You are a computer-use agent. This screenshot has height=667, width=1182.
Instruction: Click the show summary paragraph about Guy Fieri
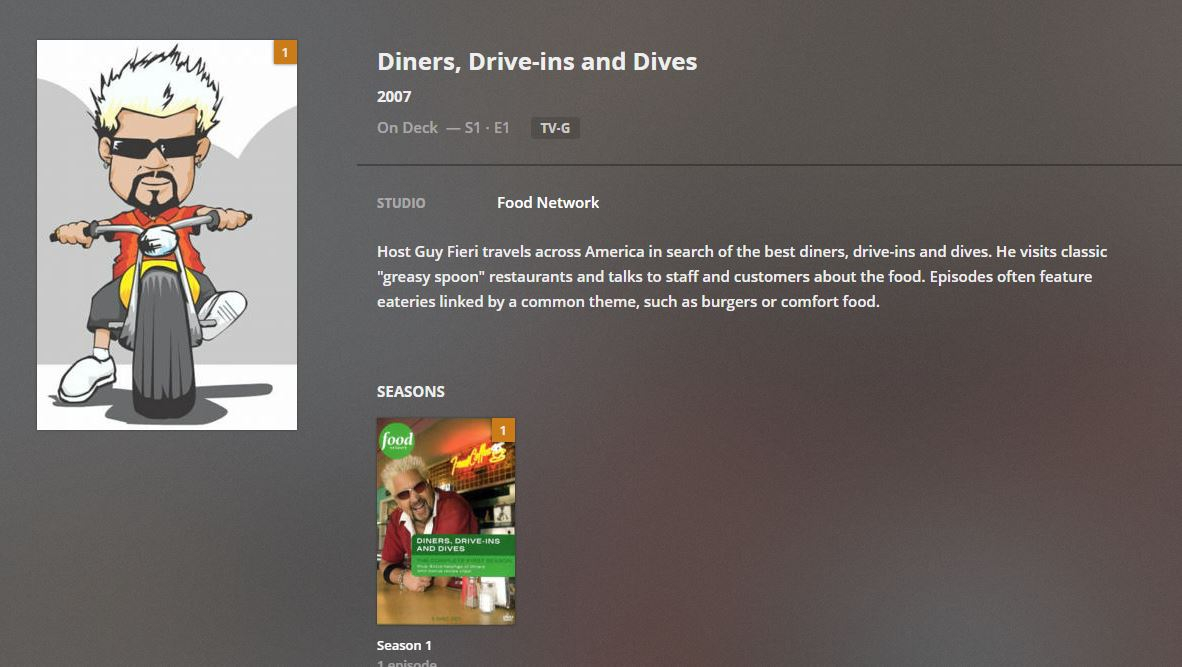tap(743, 277)
